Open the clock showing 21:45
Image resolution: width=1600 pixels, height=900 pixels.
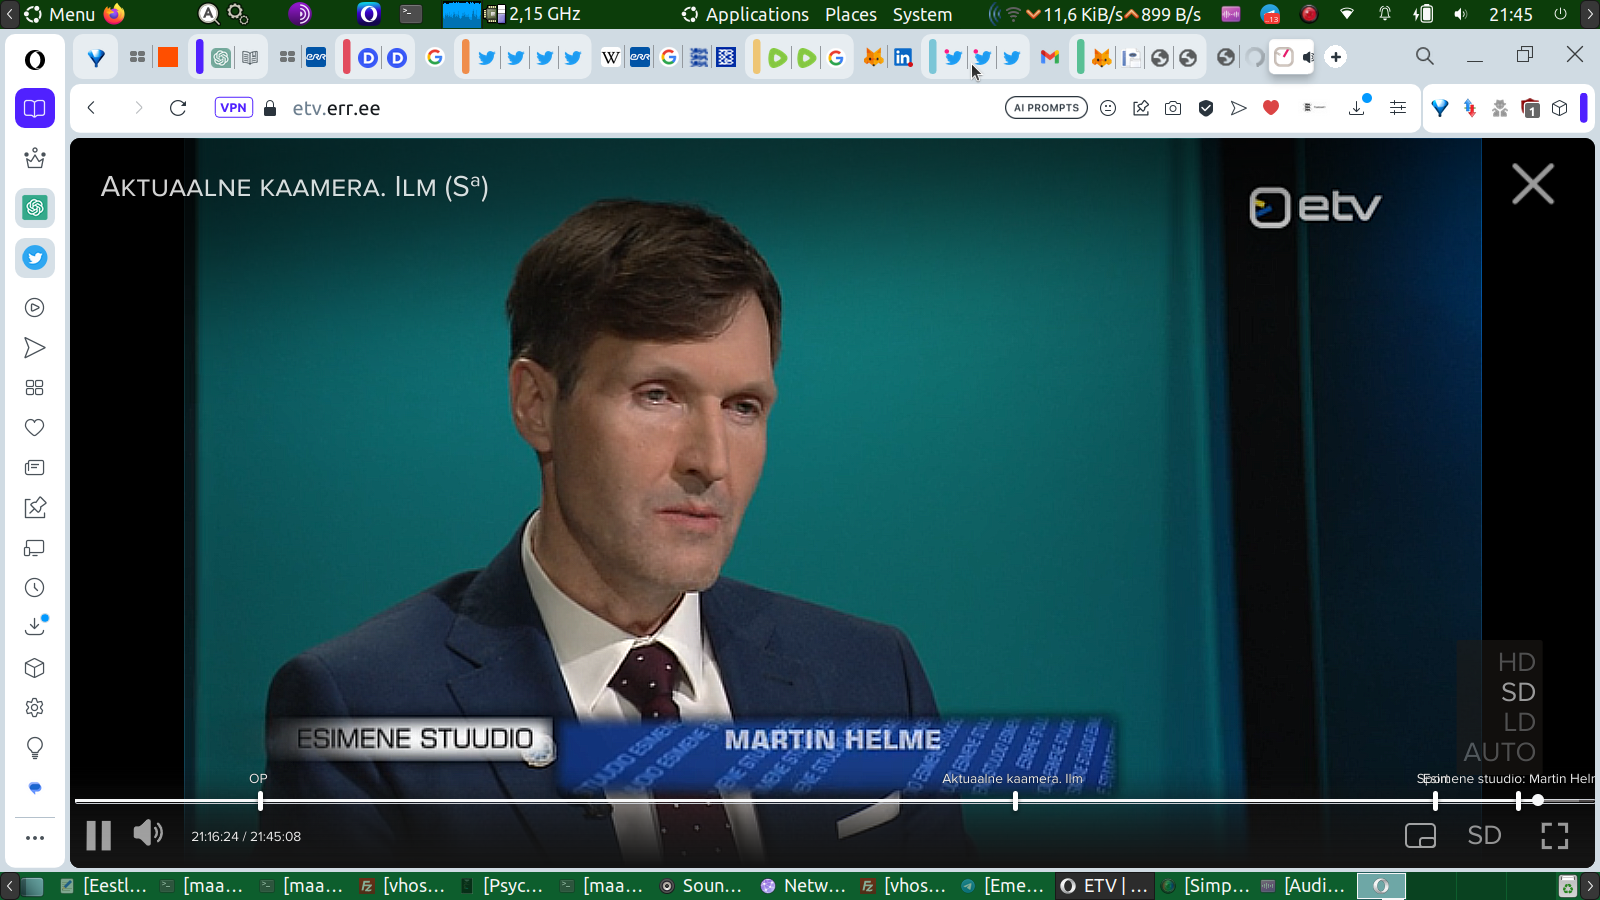[x=1510, y=14]
